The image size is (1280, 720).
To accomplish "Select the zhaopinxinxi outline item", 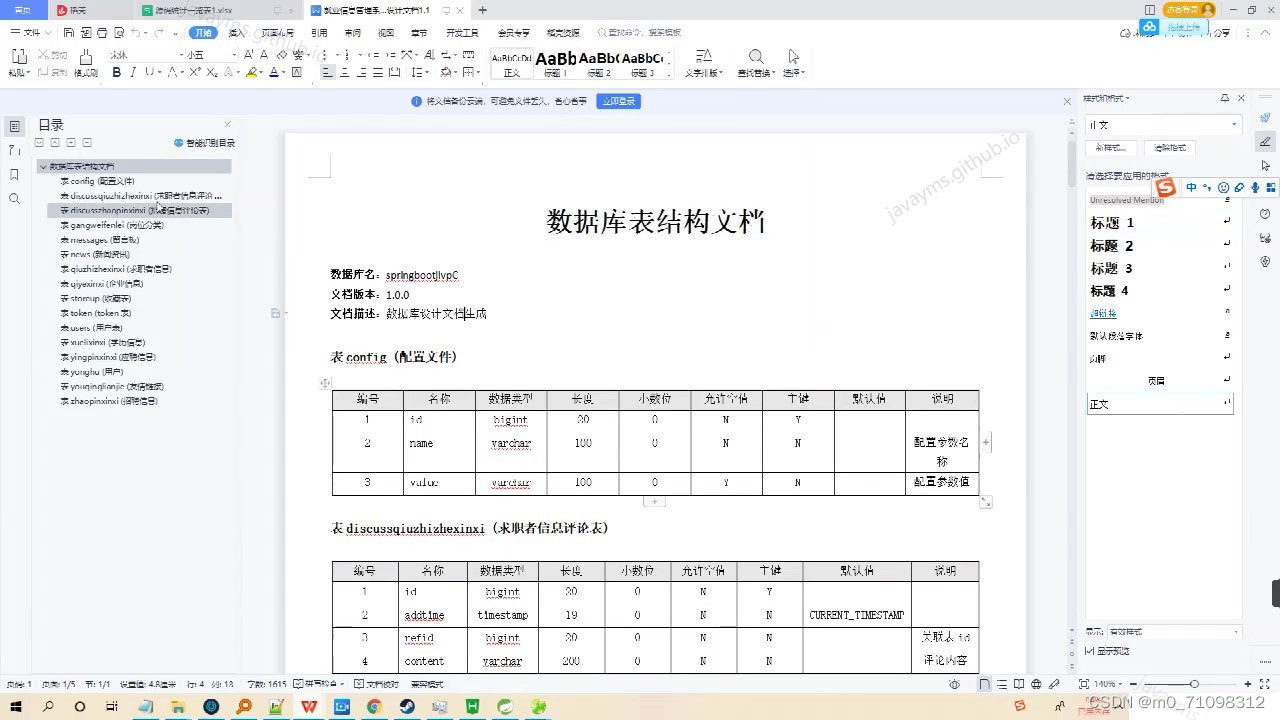I will tap(108, 401).
